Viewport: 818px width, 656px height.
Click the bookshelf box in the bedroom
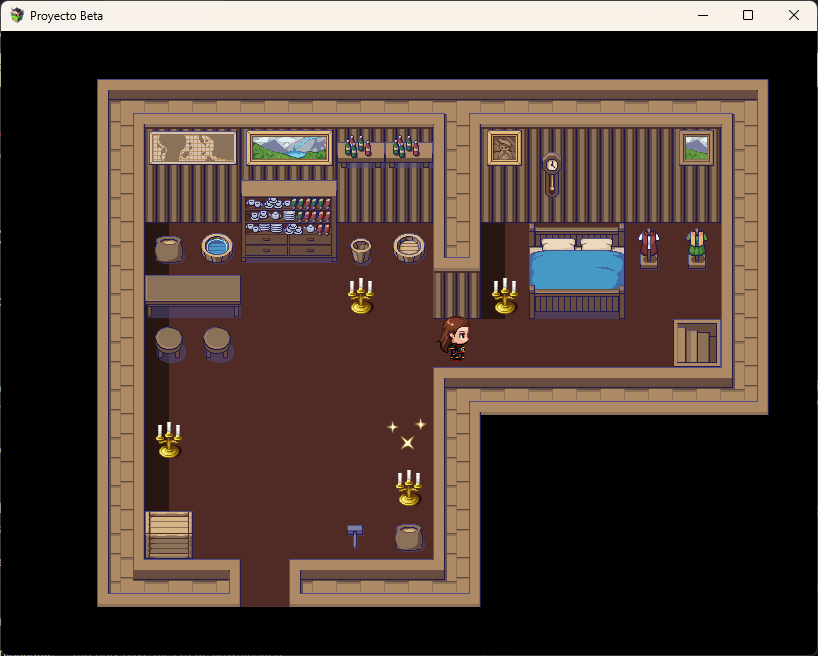coord(697,343)
